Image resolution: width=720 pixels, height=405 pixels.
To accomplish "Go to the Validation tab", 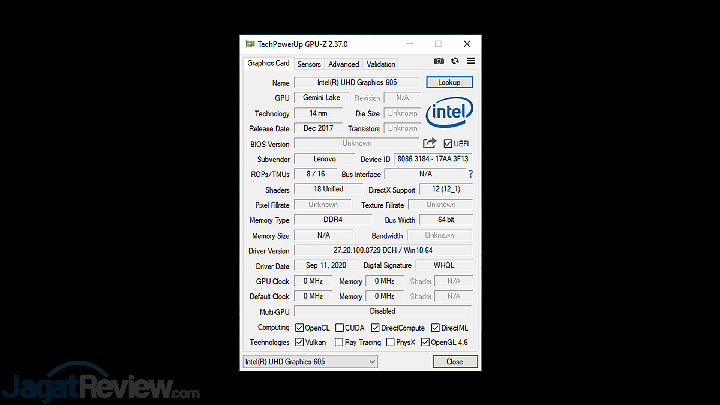I will click(x=381, y=64).
